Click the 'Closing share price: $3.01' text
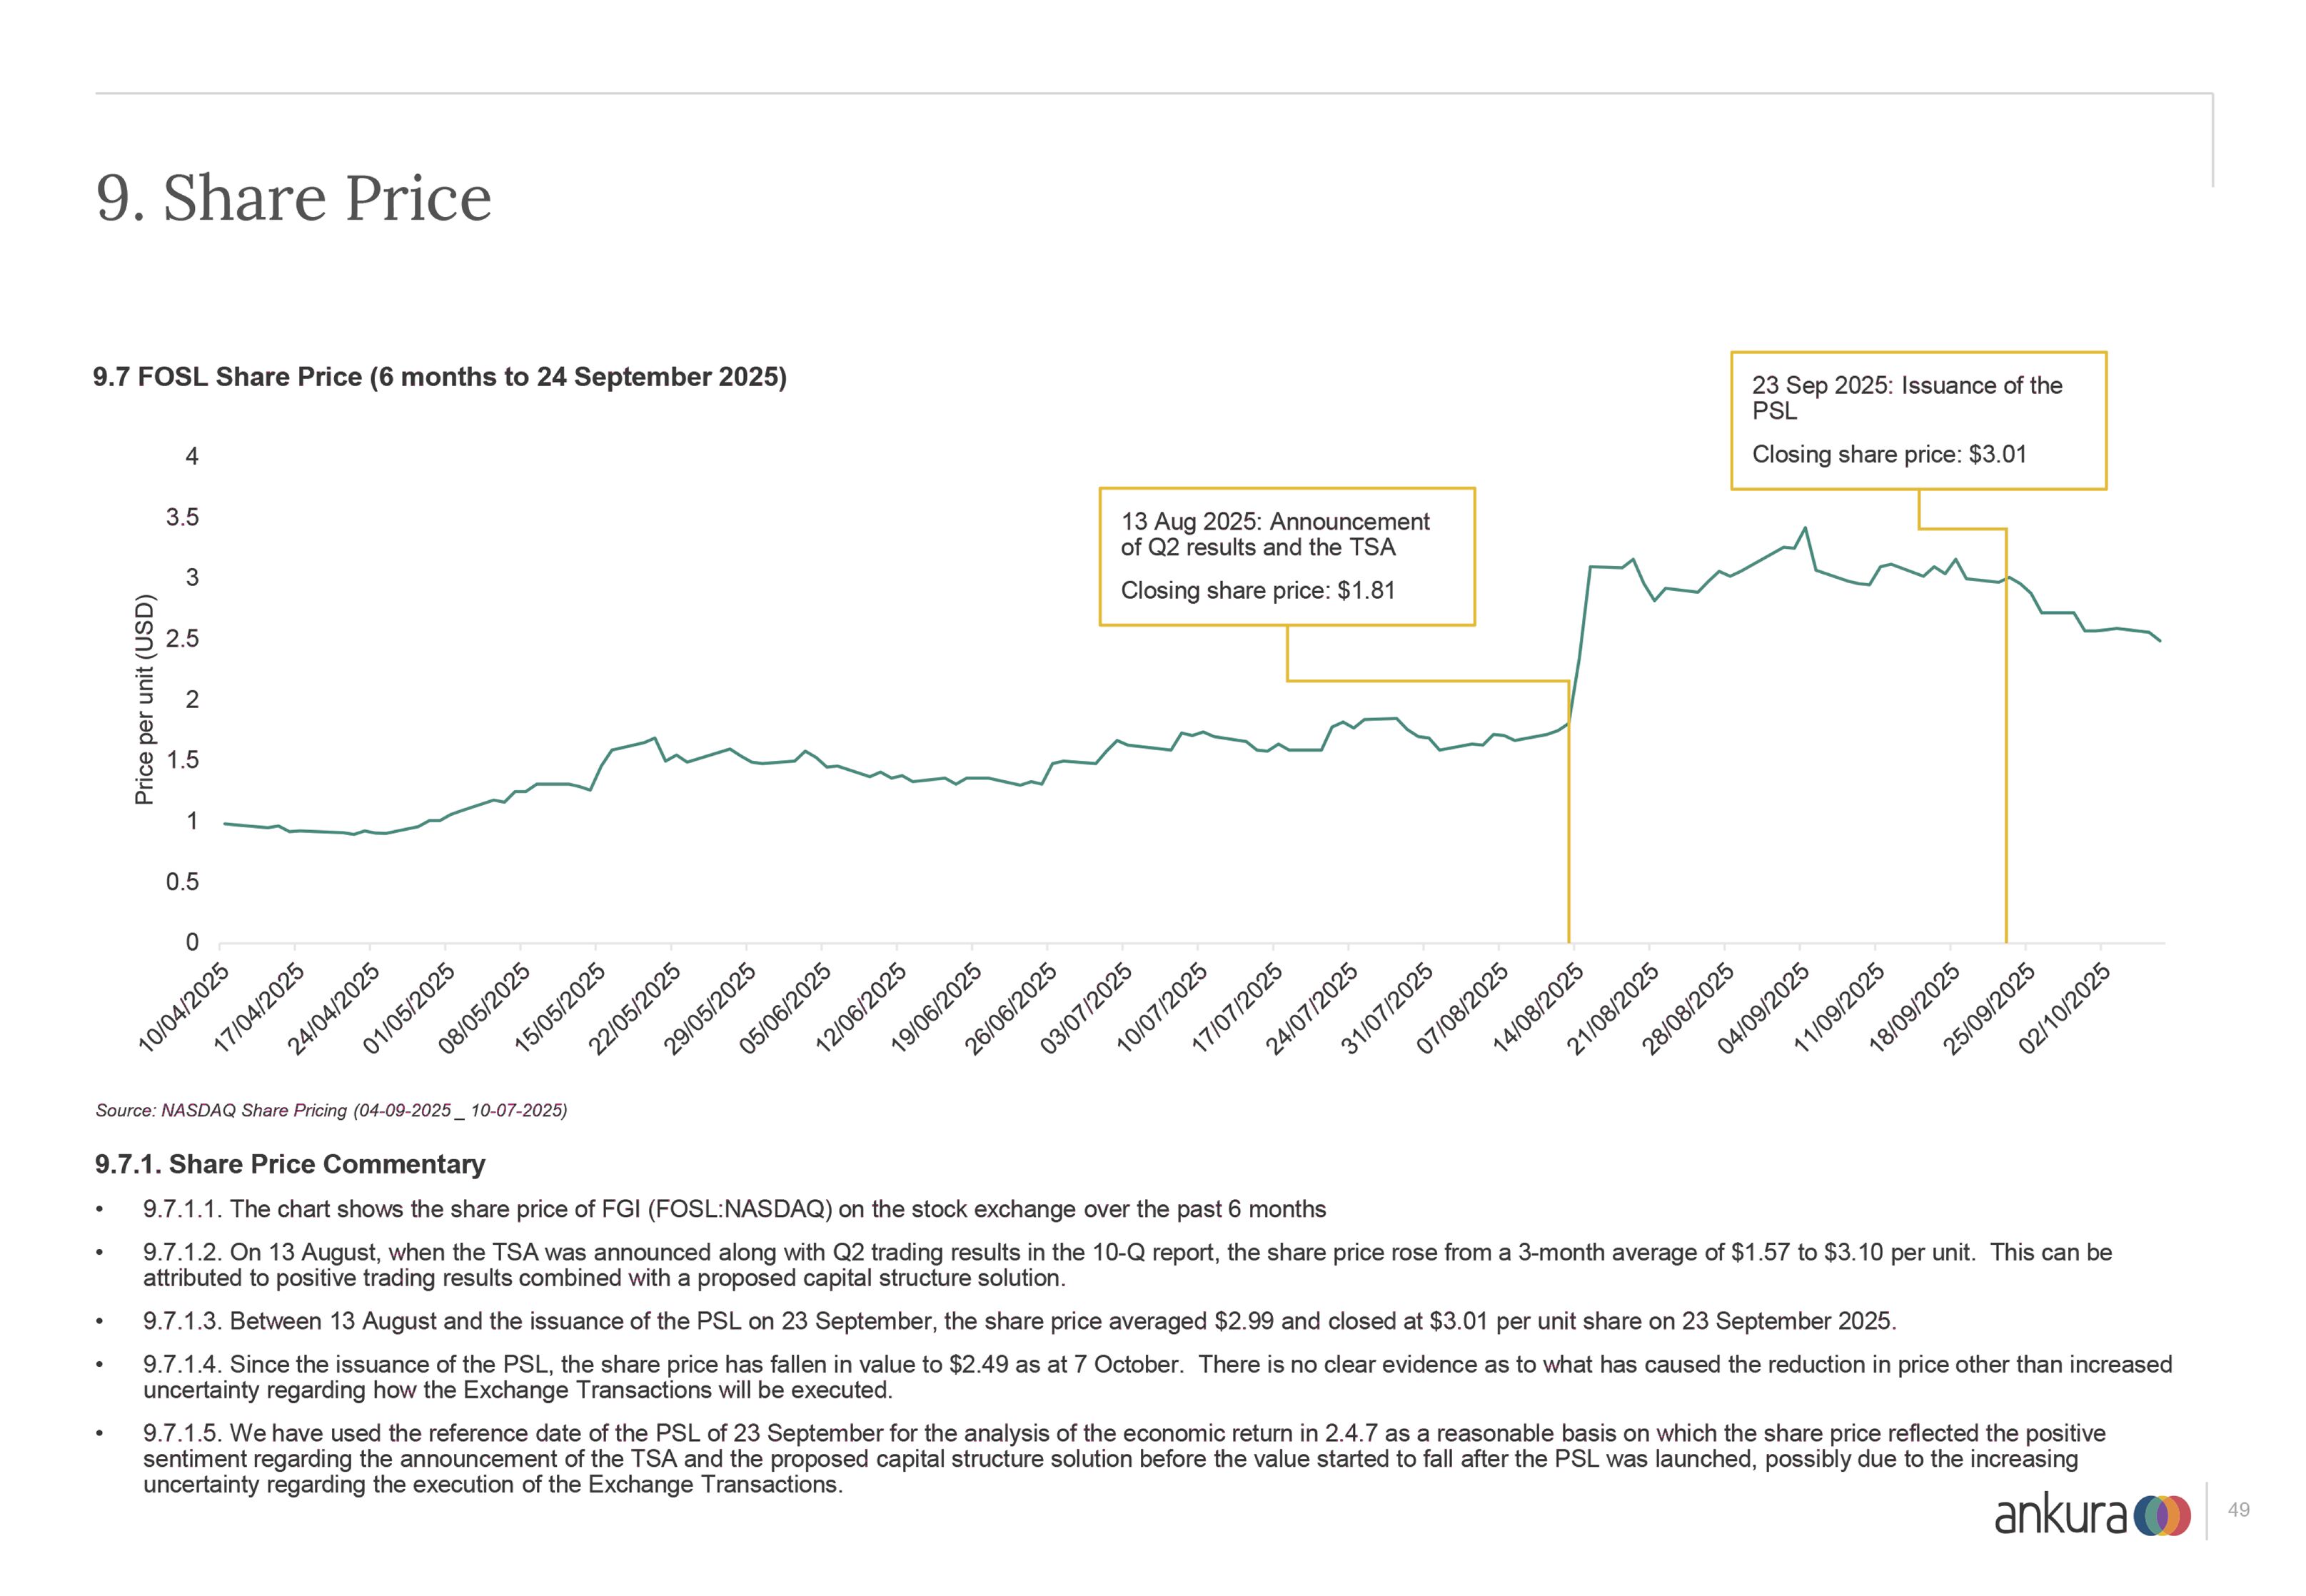 [1888, 454]
